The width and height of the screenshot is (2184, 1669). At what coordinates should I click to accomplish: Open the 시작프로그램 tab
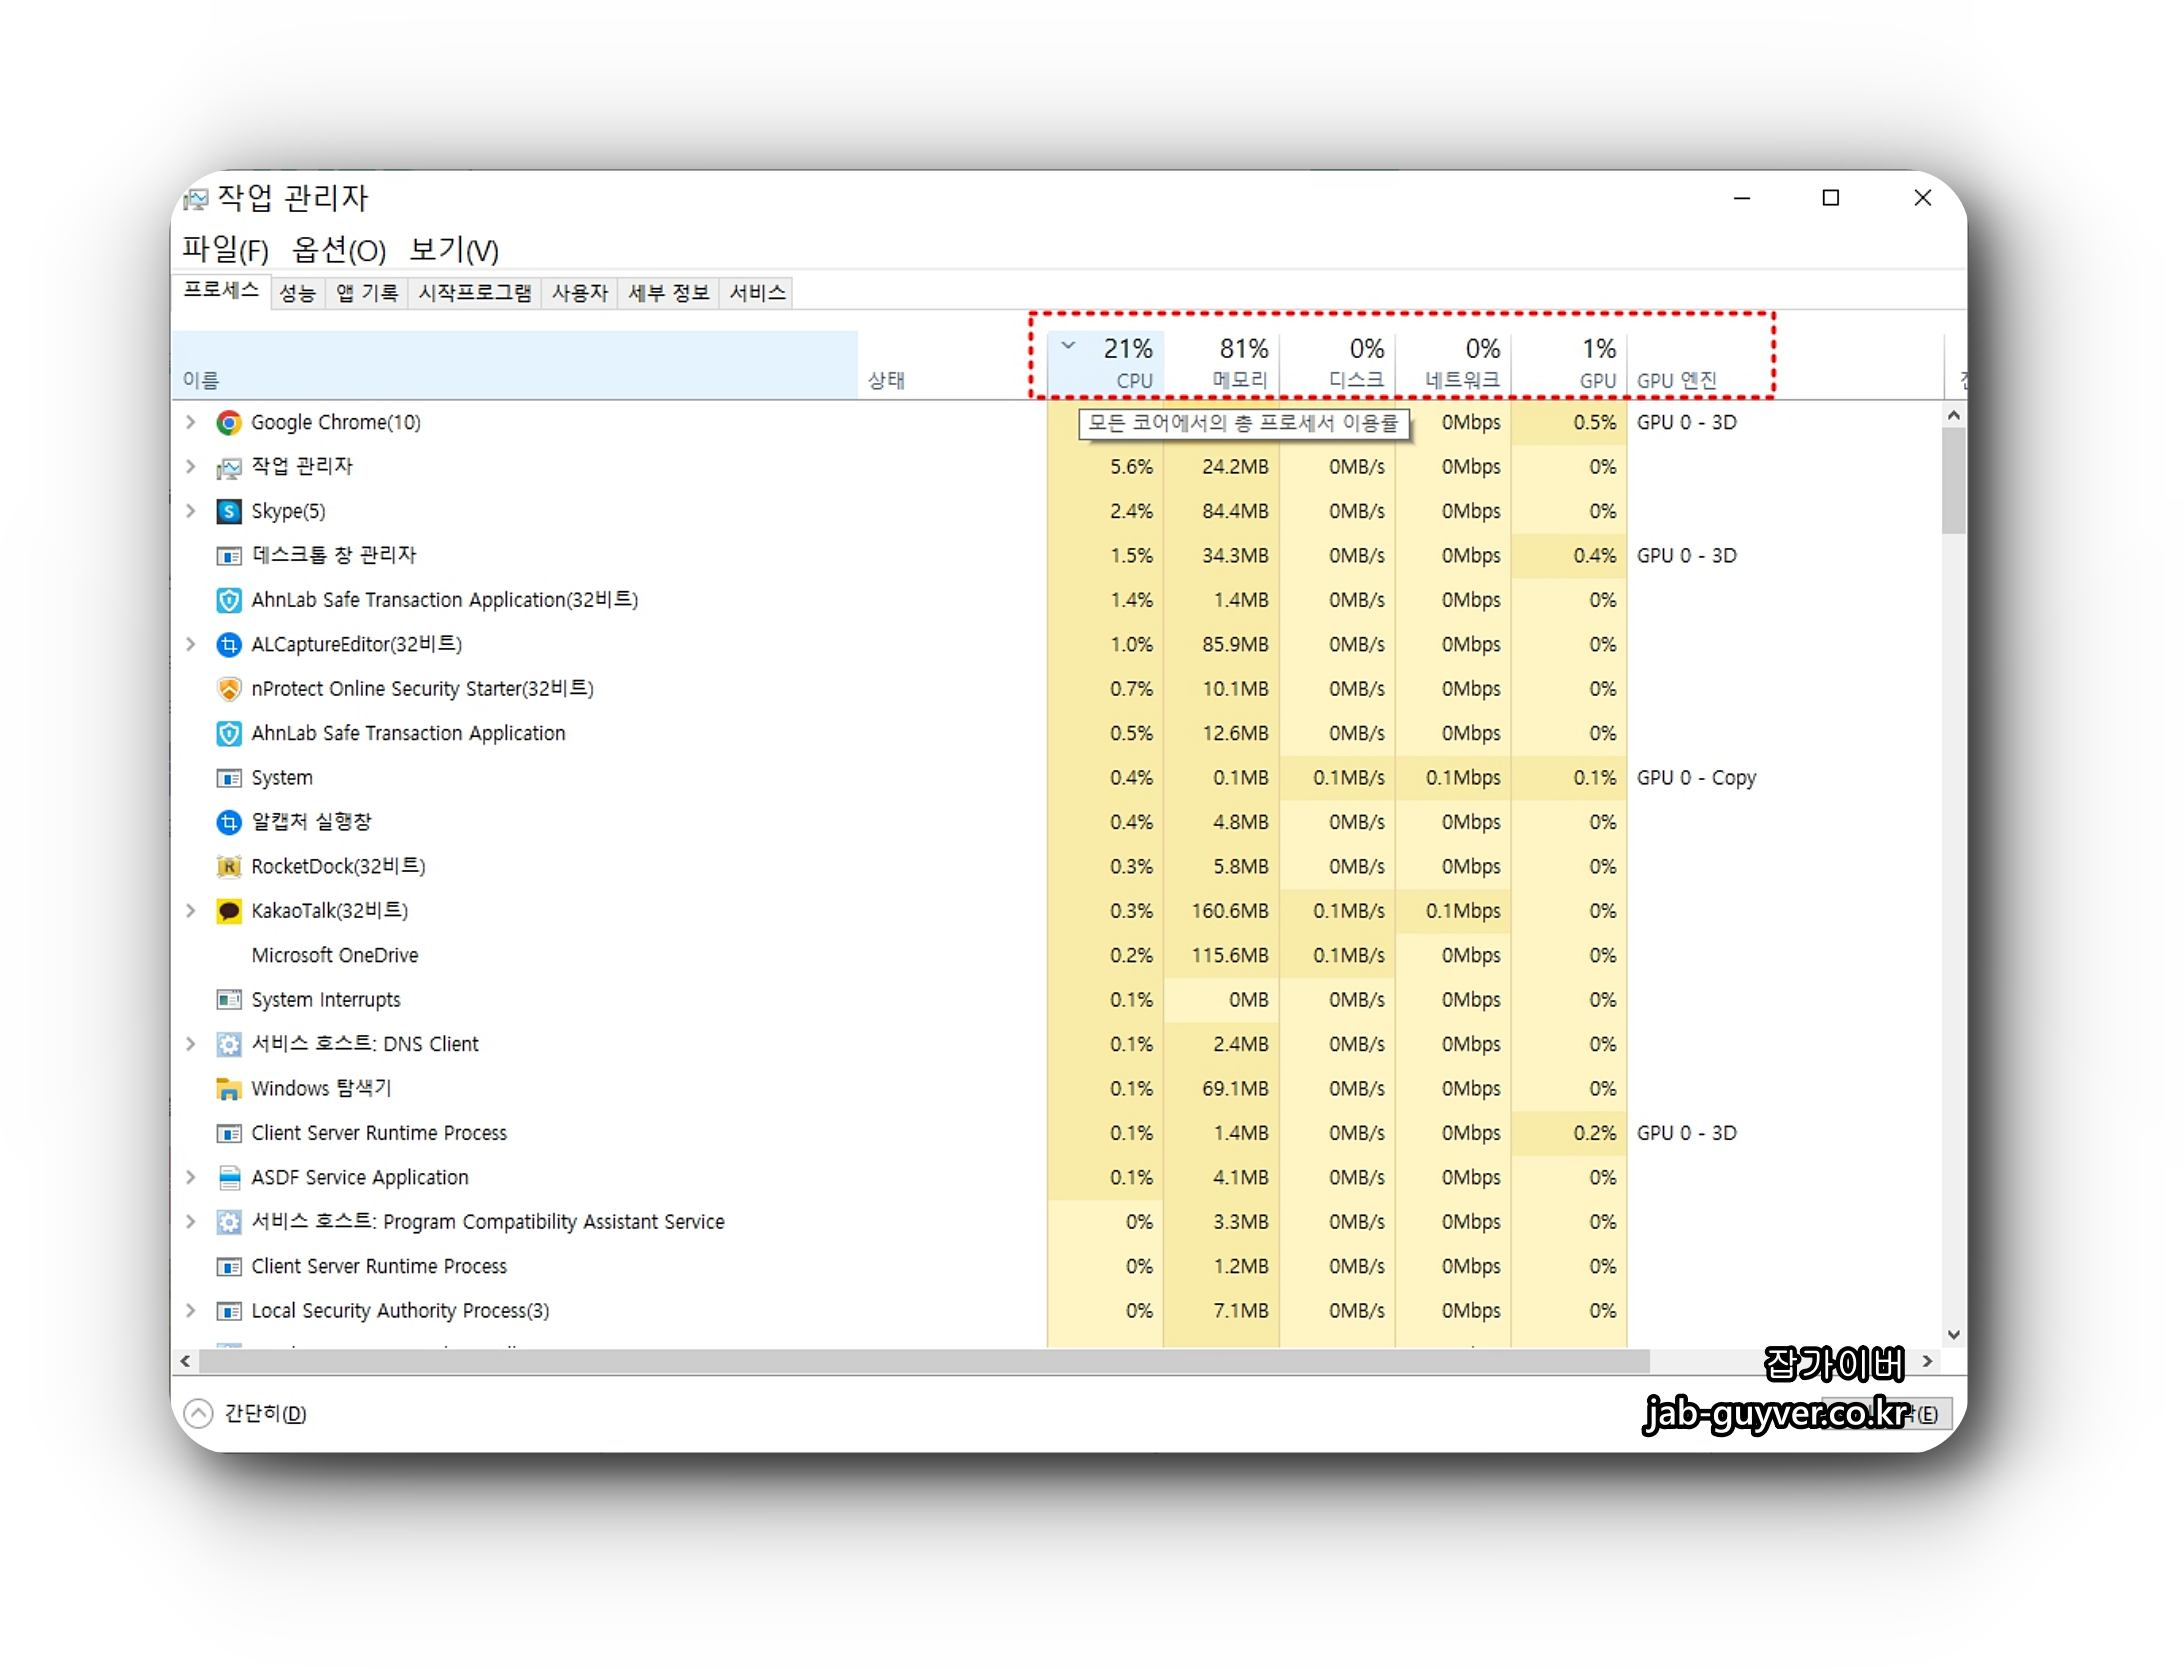pyautogui.click(x=474, y=293)
